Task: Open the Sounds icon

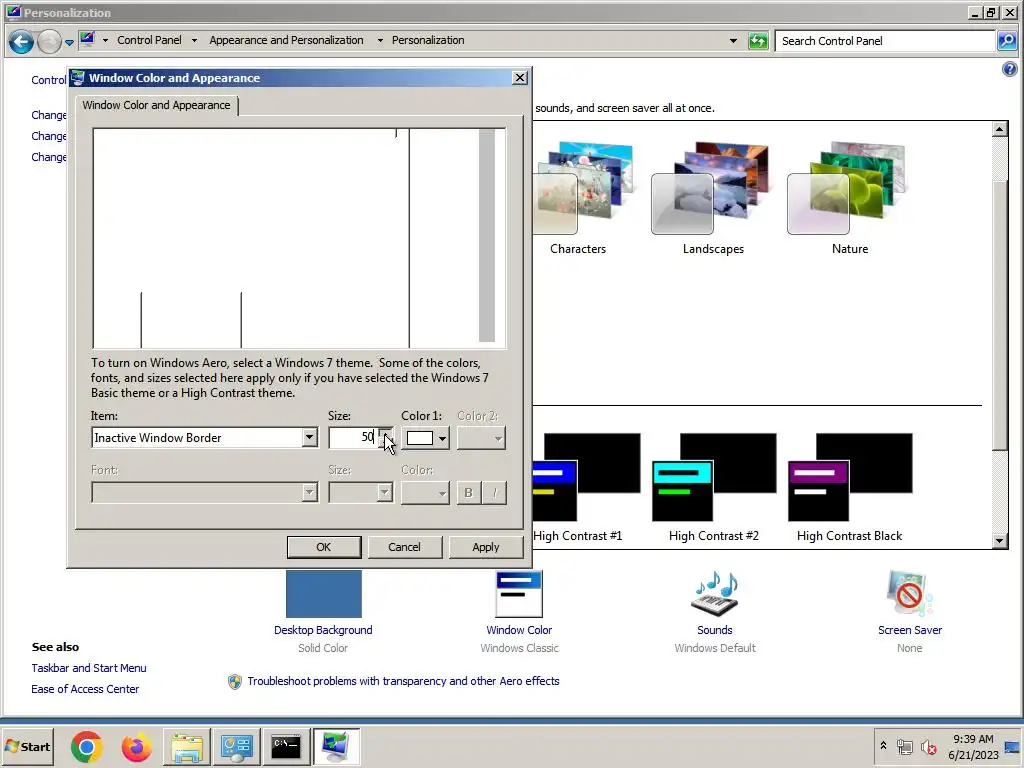Action: pos(714,594)
